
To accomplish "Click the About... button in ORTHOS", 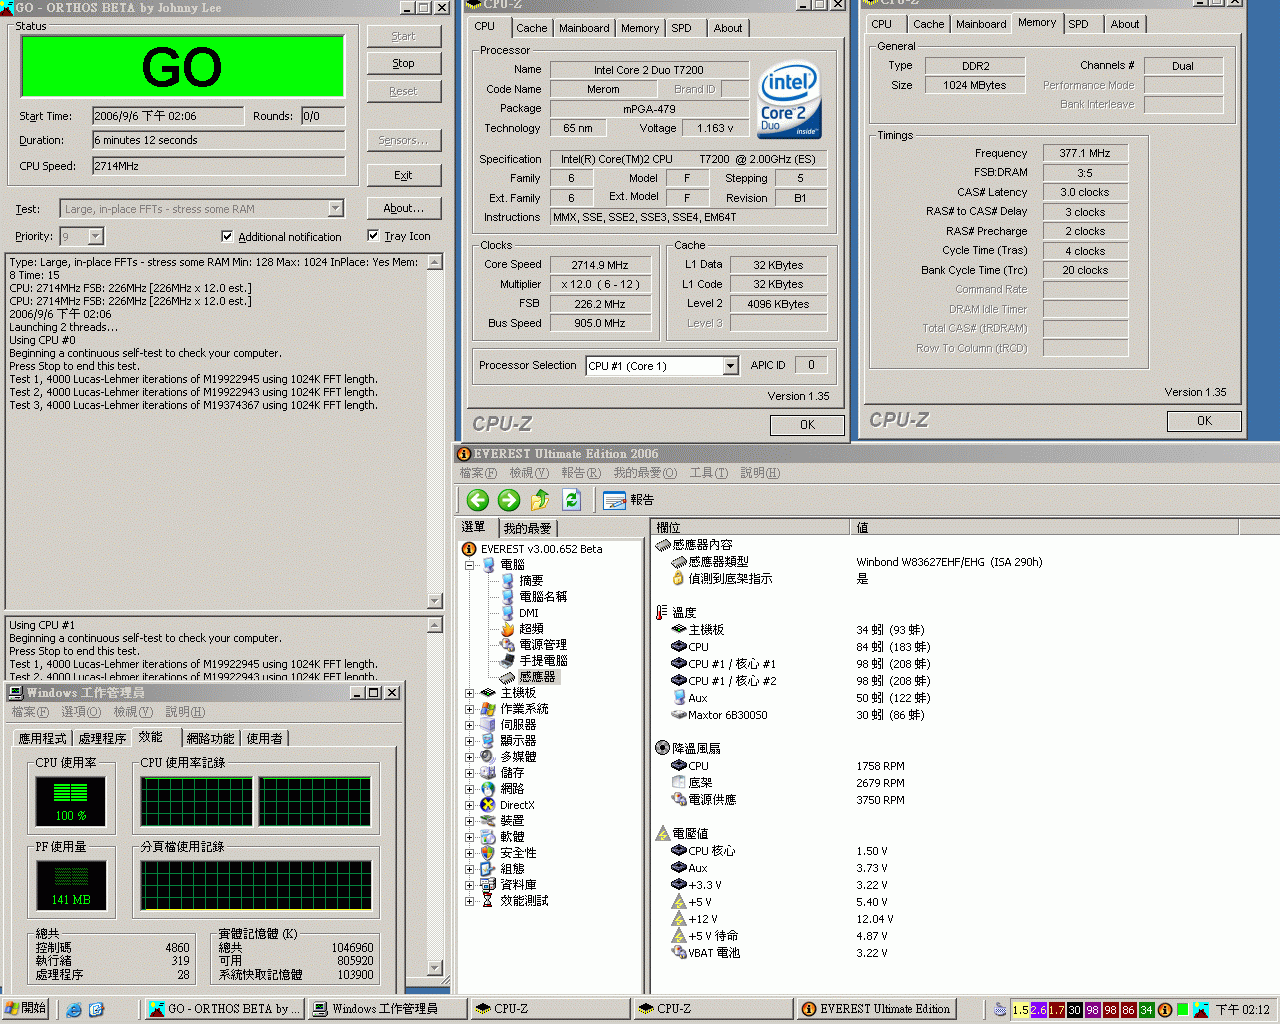I will click(x=403, y=208).
